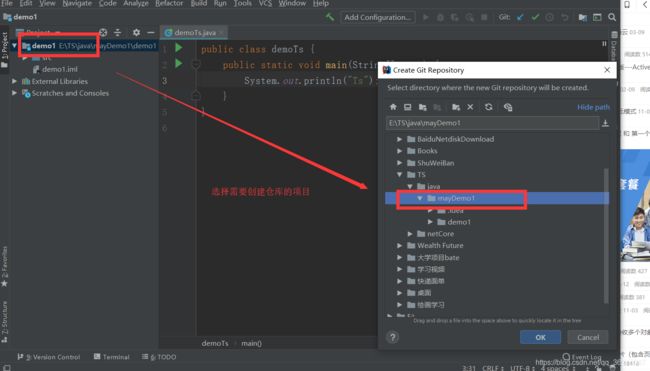Click locate/scroll-from-source icon in Project panel
This screenshot has width=650, height=371.
tap(103, 32)
